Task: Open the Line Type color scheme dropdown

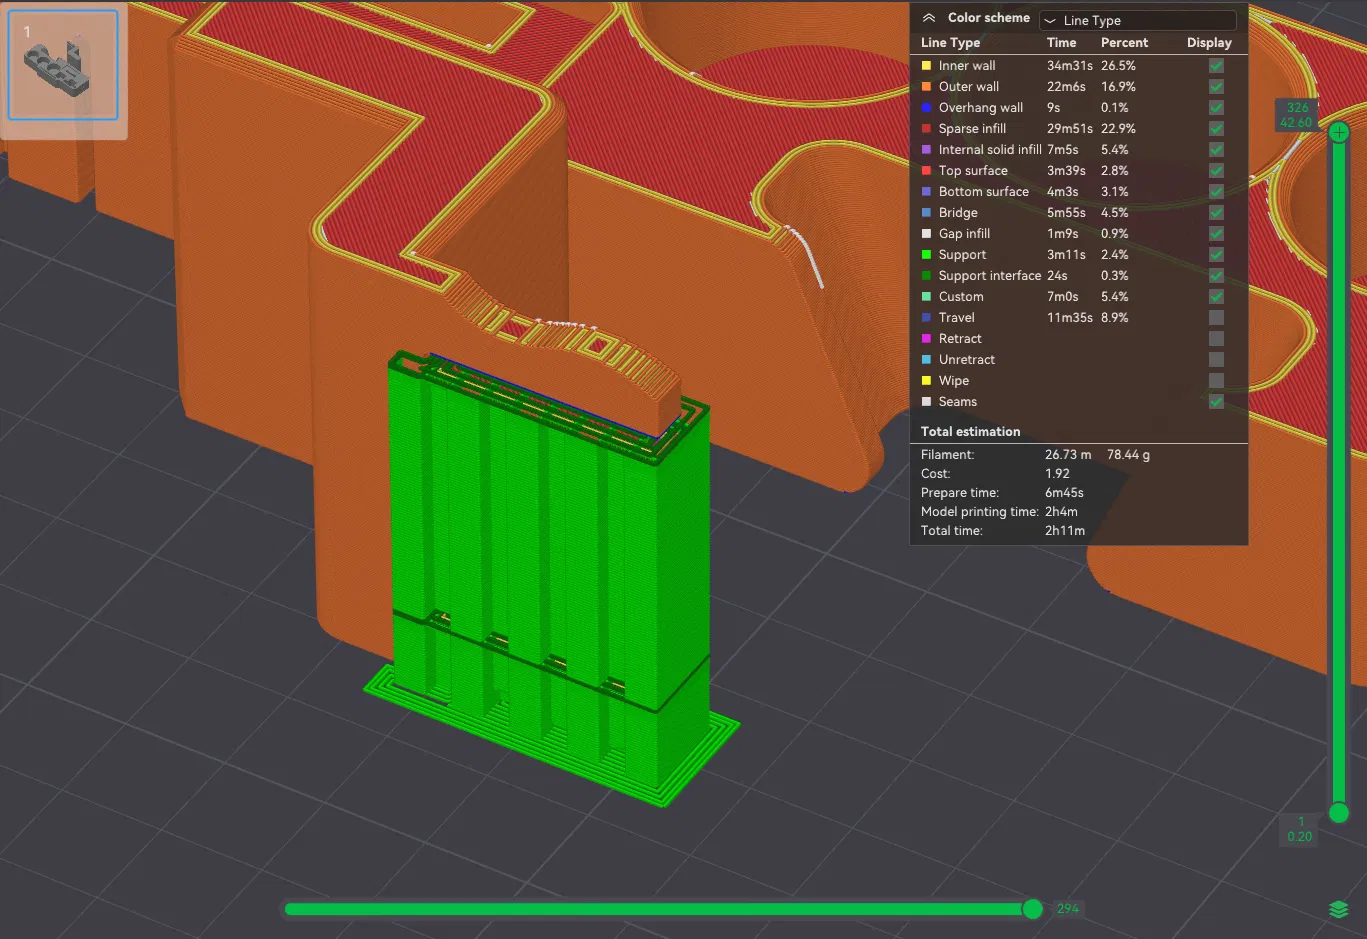Action: click(1138, 20)
